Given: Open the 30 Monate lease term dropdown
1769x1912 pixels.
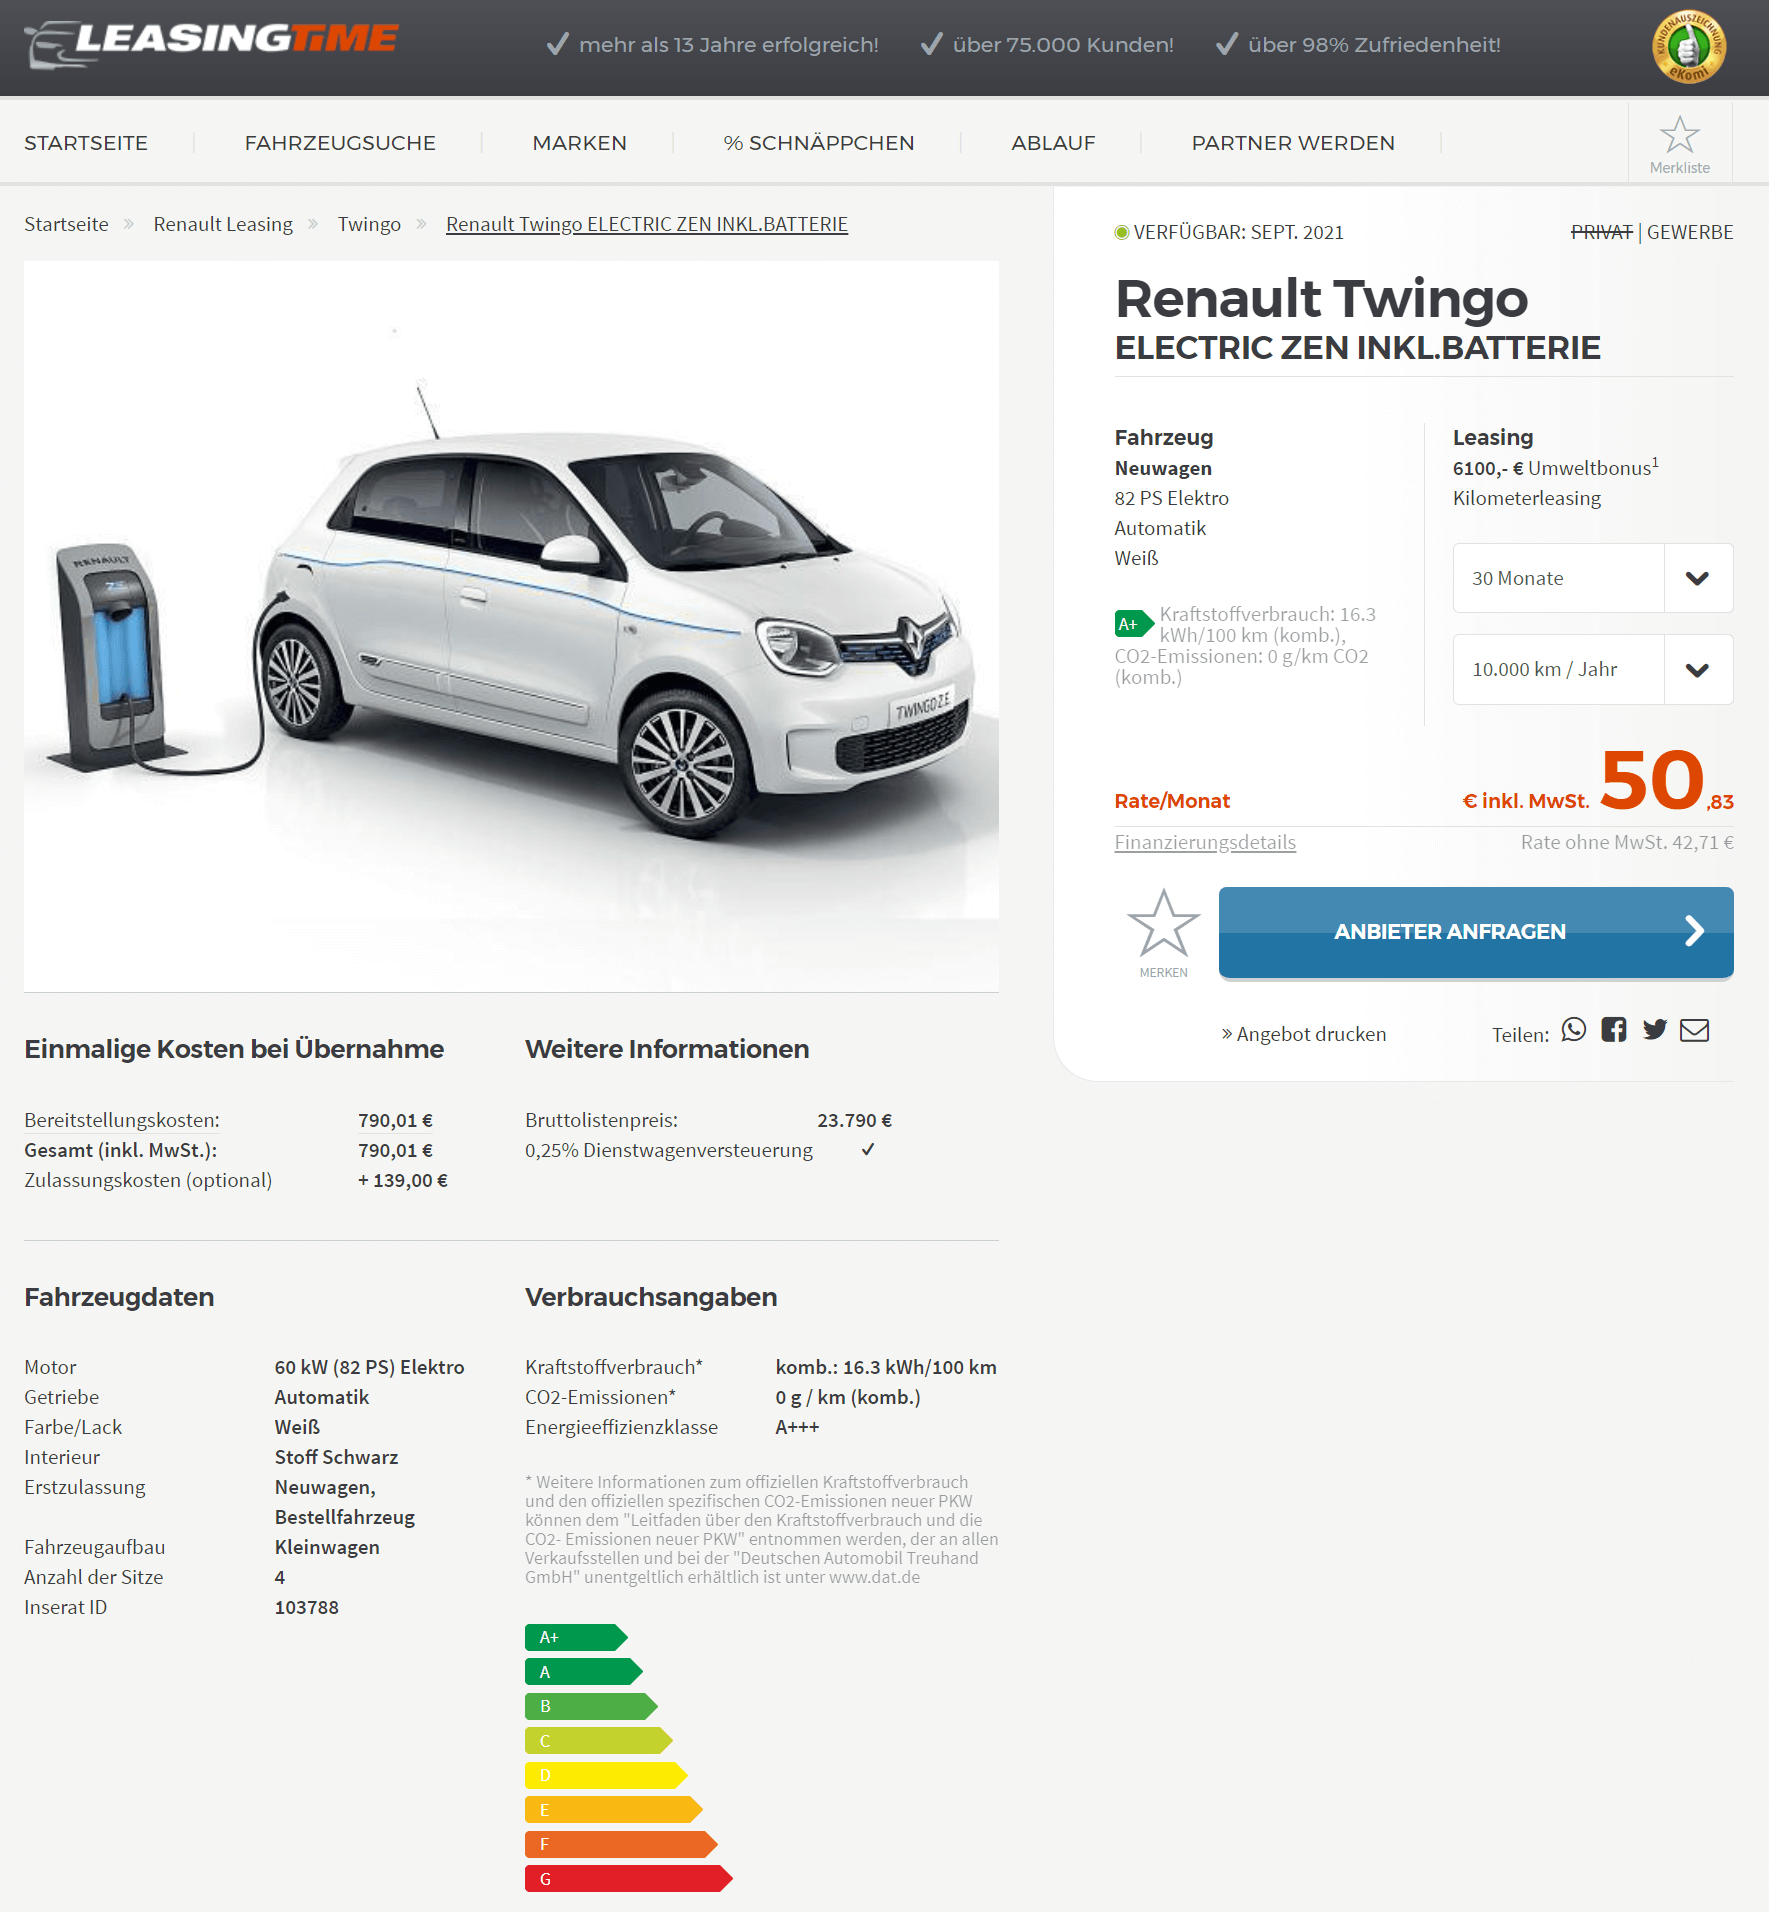Looking at the screenshot, I should click(1593, 578).
